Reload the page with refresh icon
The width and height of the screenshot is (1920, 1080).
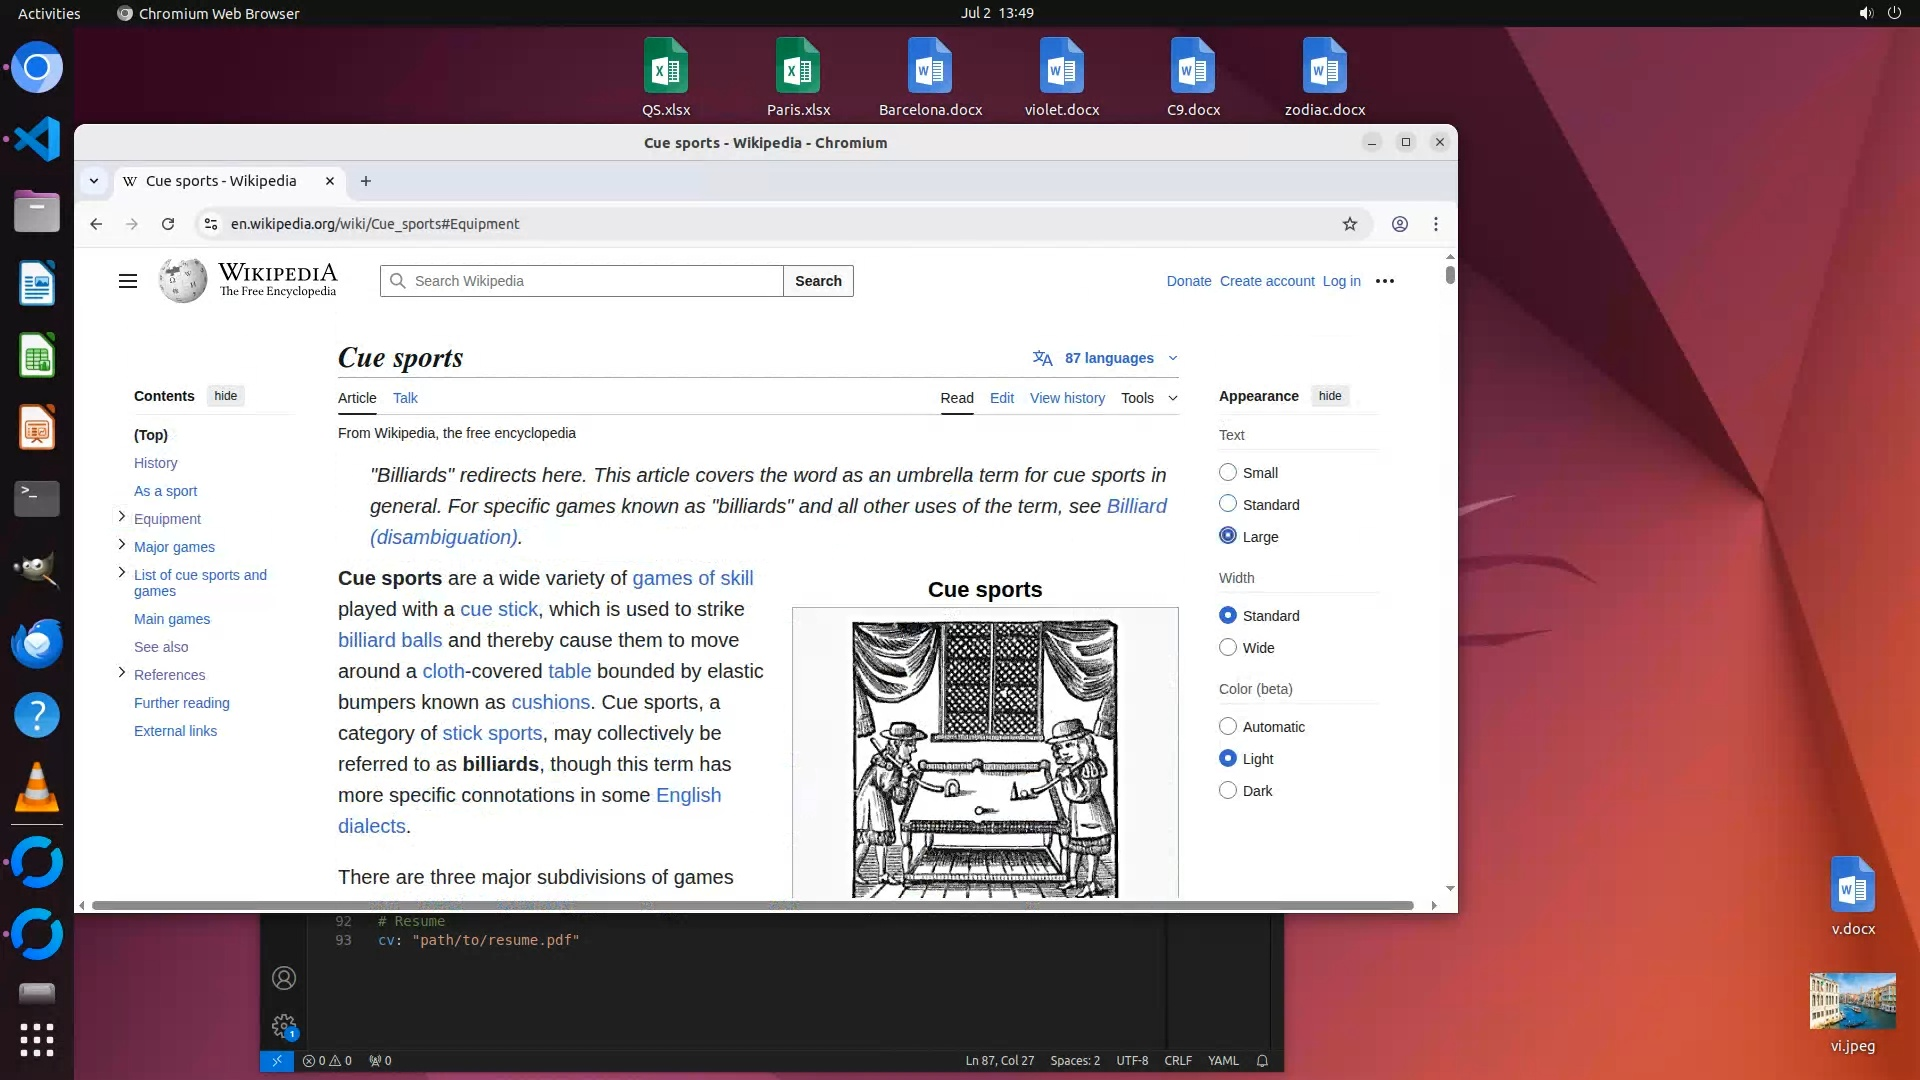pos(168,224)
